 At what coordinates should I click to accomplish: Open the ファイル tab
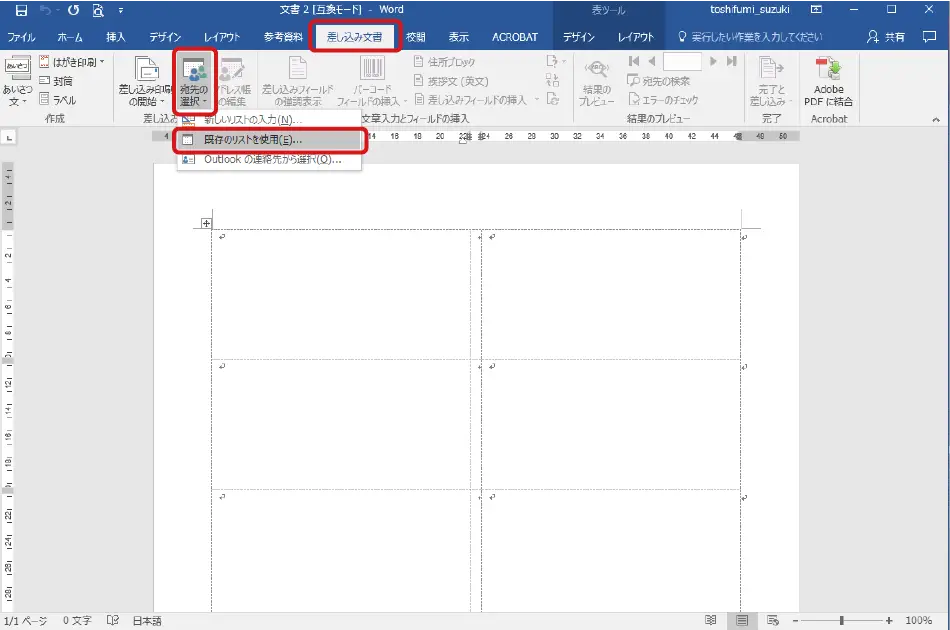tap(21, 37)
